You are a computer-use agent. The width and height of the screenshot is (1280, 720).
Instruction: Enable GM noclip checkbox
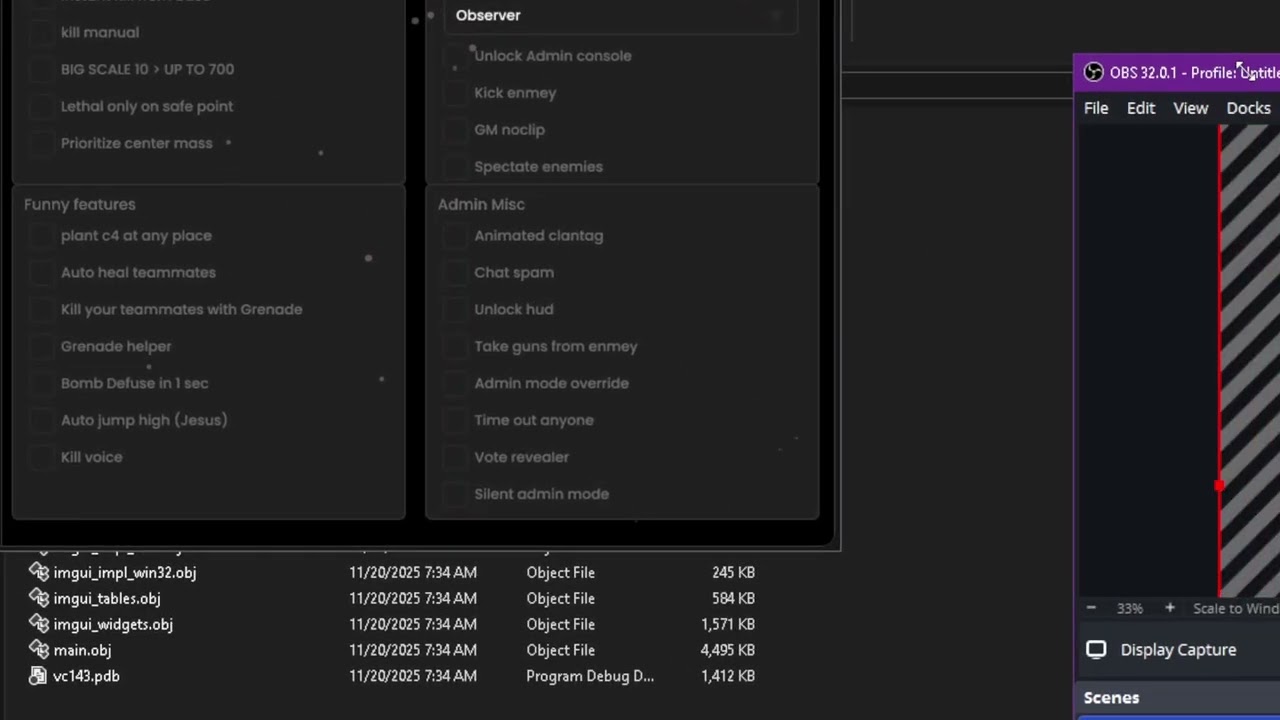point(455,130)
